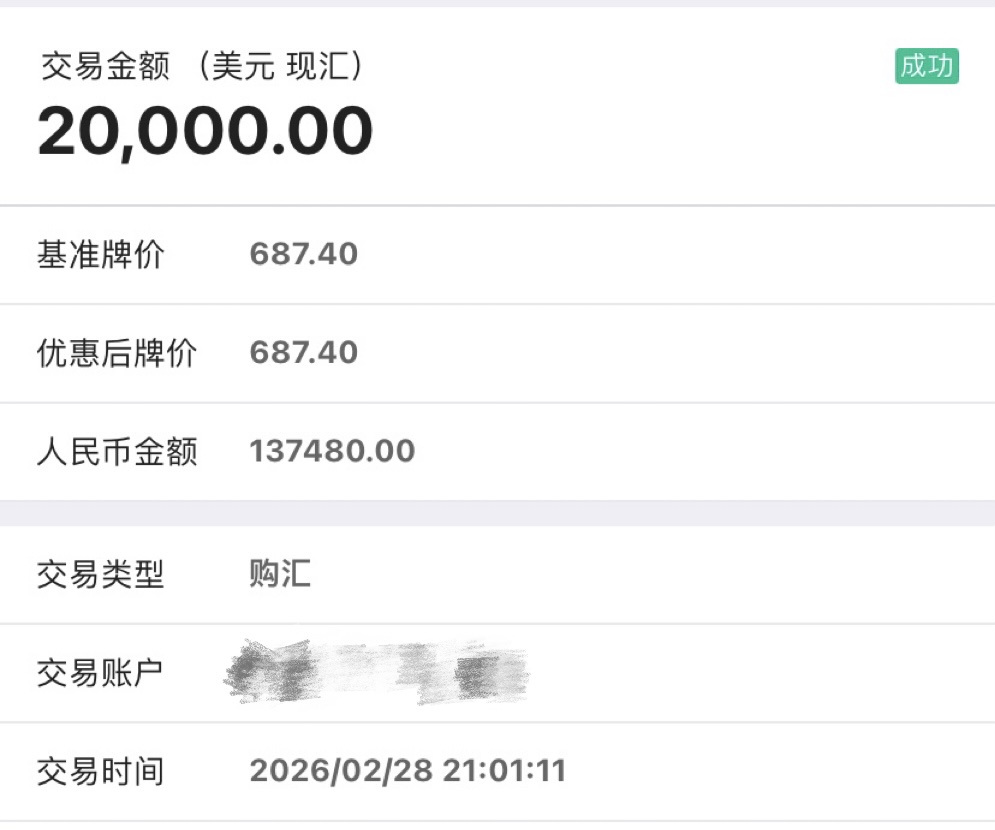
Task: Tap the gray band above 交易类型
Action: coord(497,513)
